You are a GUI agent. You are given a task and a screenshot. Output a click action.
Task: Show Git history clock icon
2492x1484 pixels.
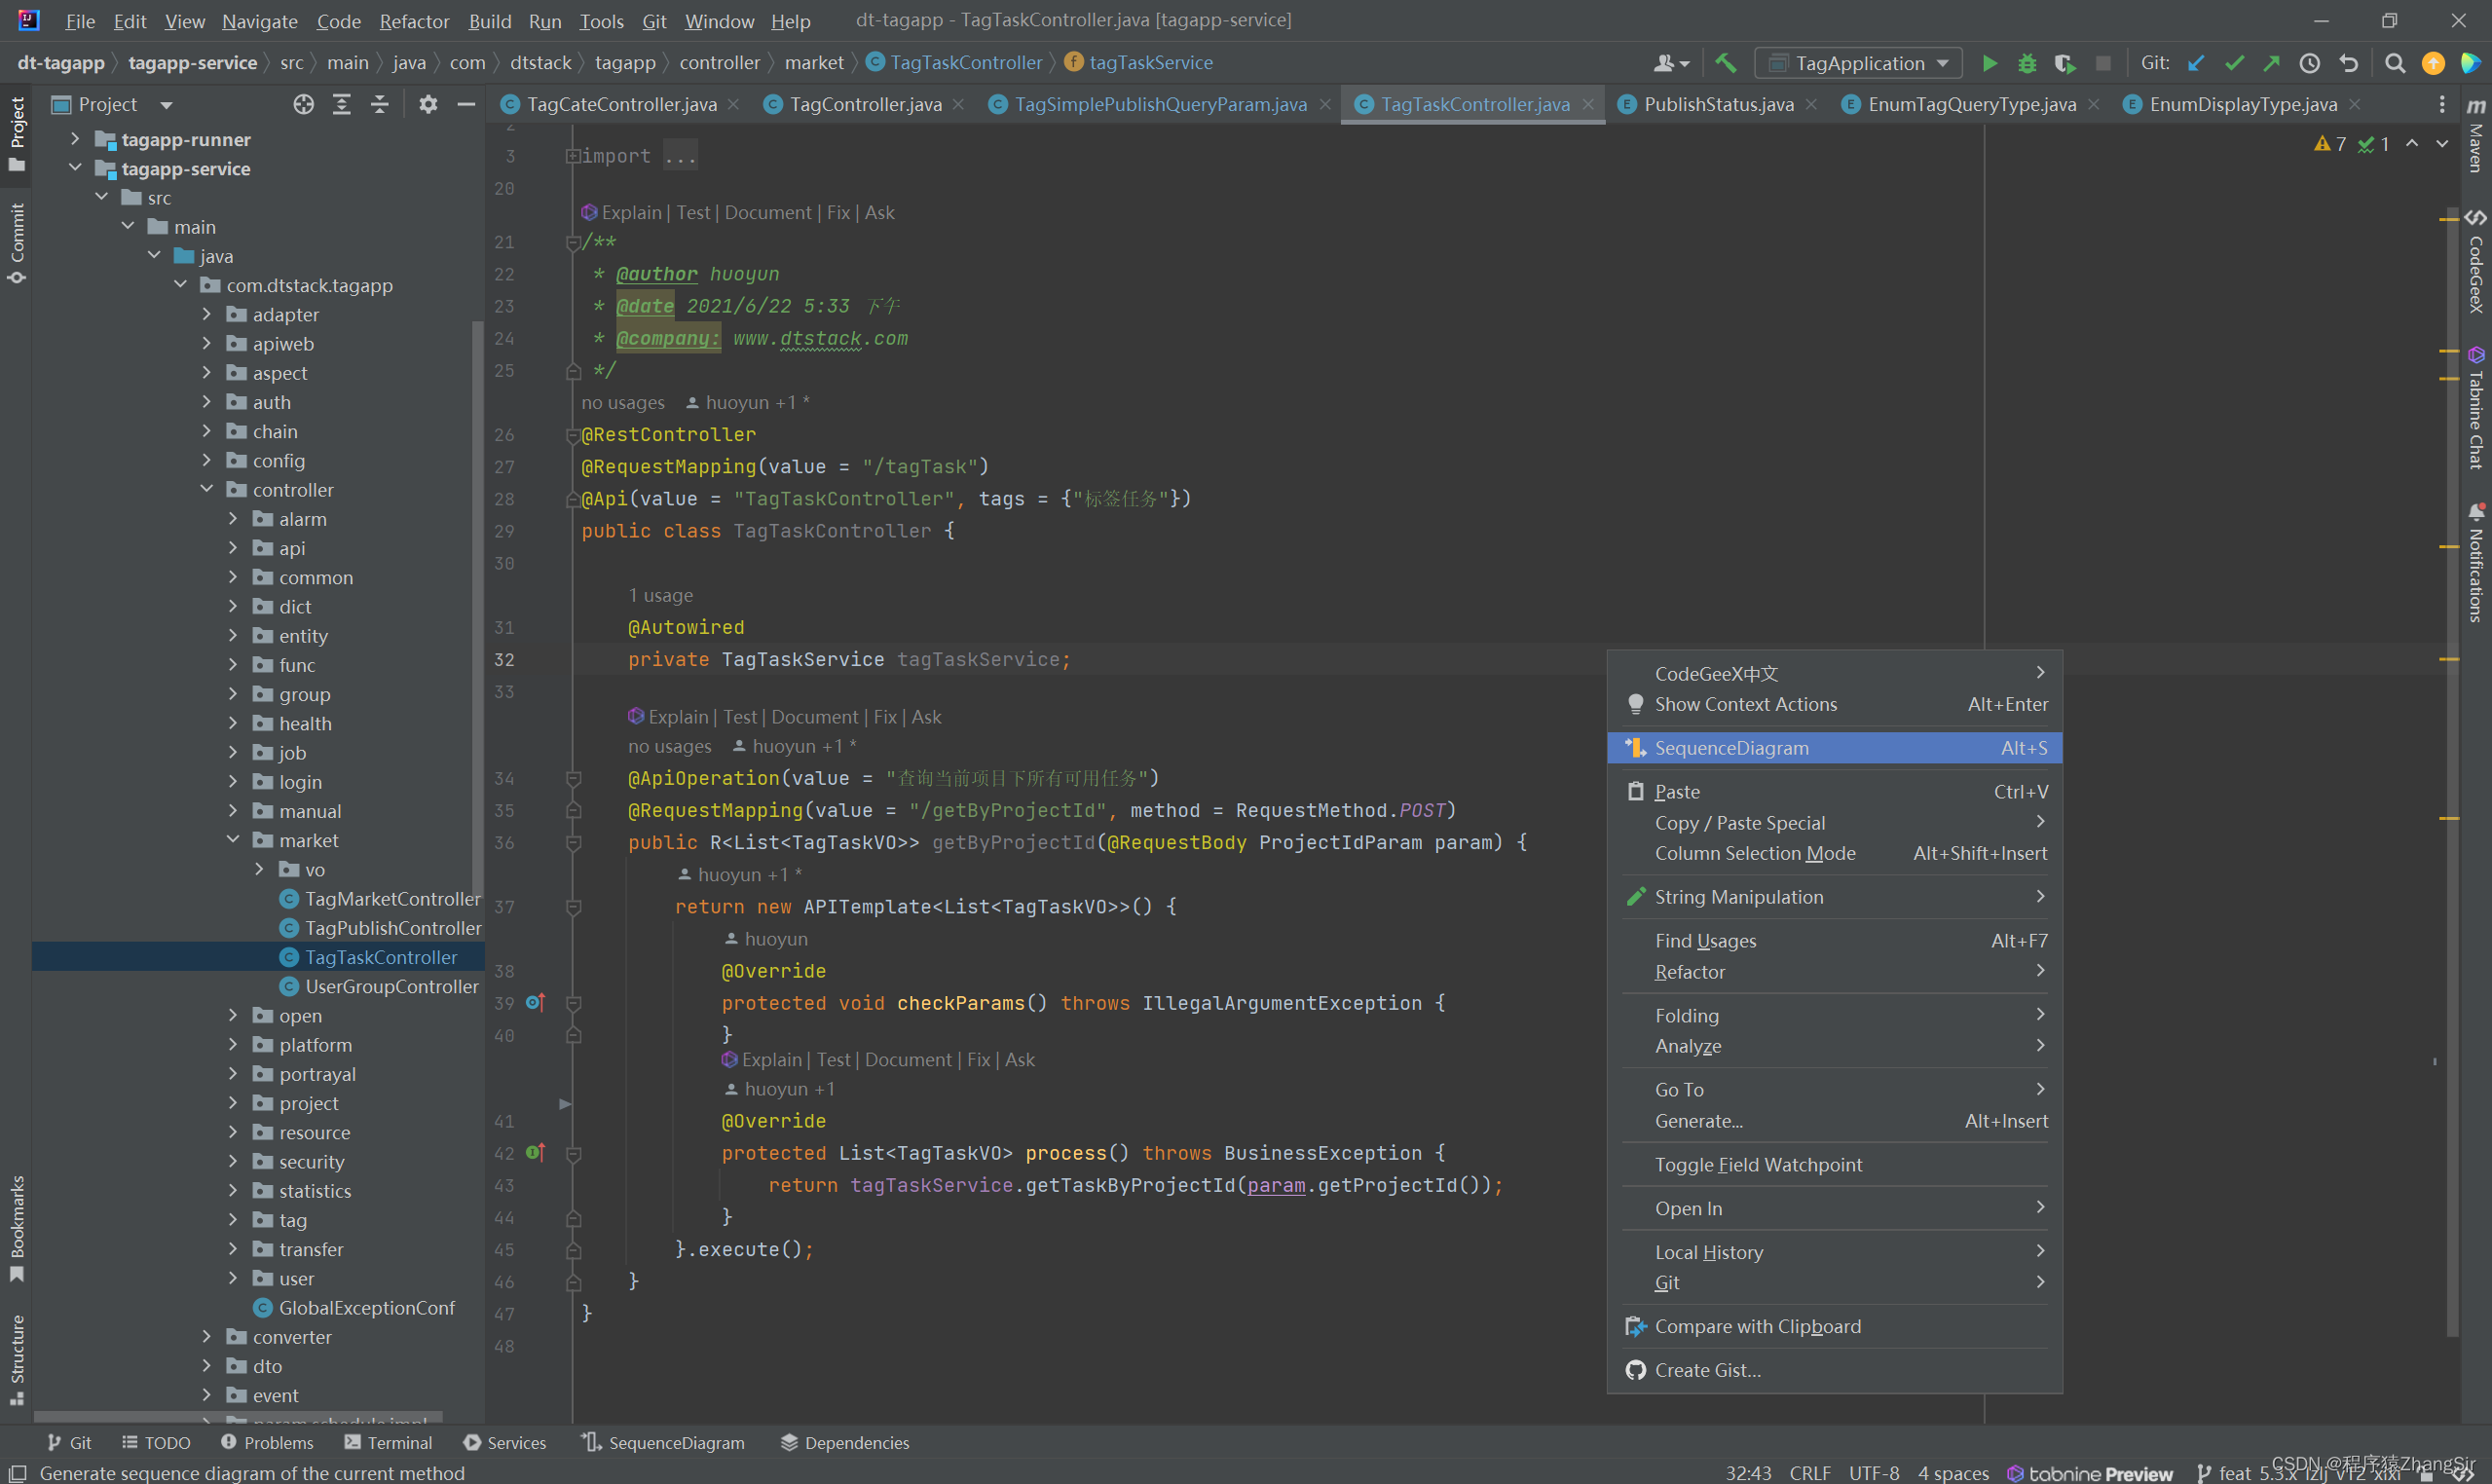[x=2310, y=63]
